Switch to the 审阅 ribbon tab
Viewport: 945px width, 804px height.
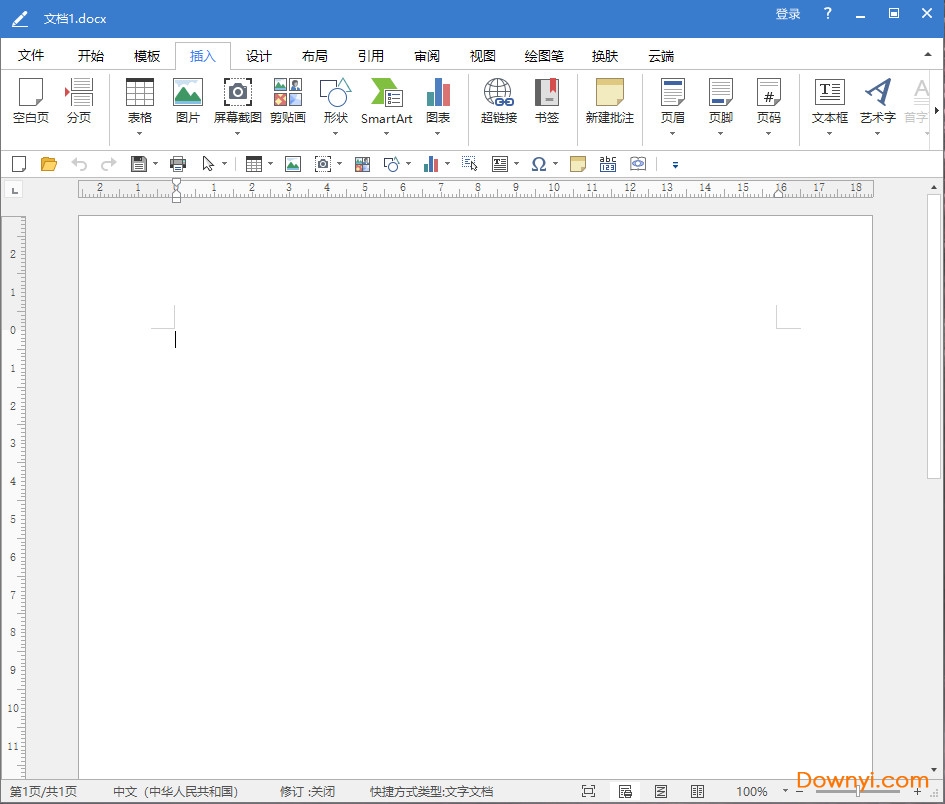click(x=426, y=56)
